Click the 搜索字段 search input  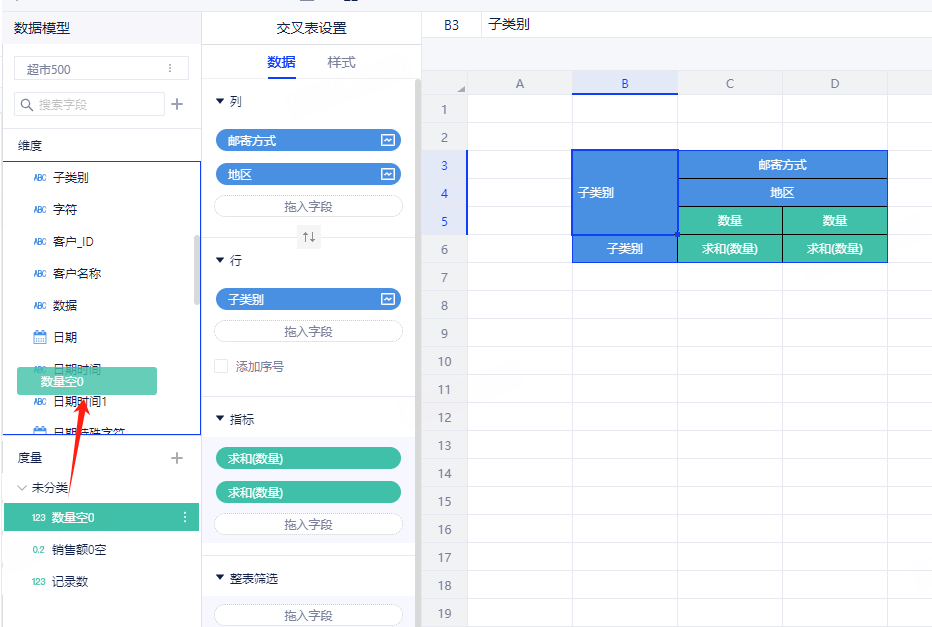pyautogui.click(x=97, y=104)
